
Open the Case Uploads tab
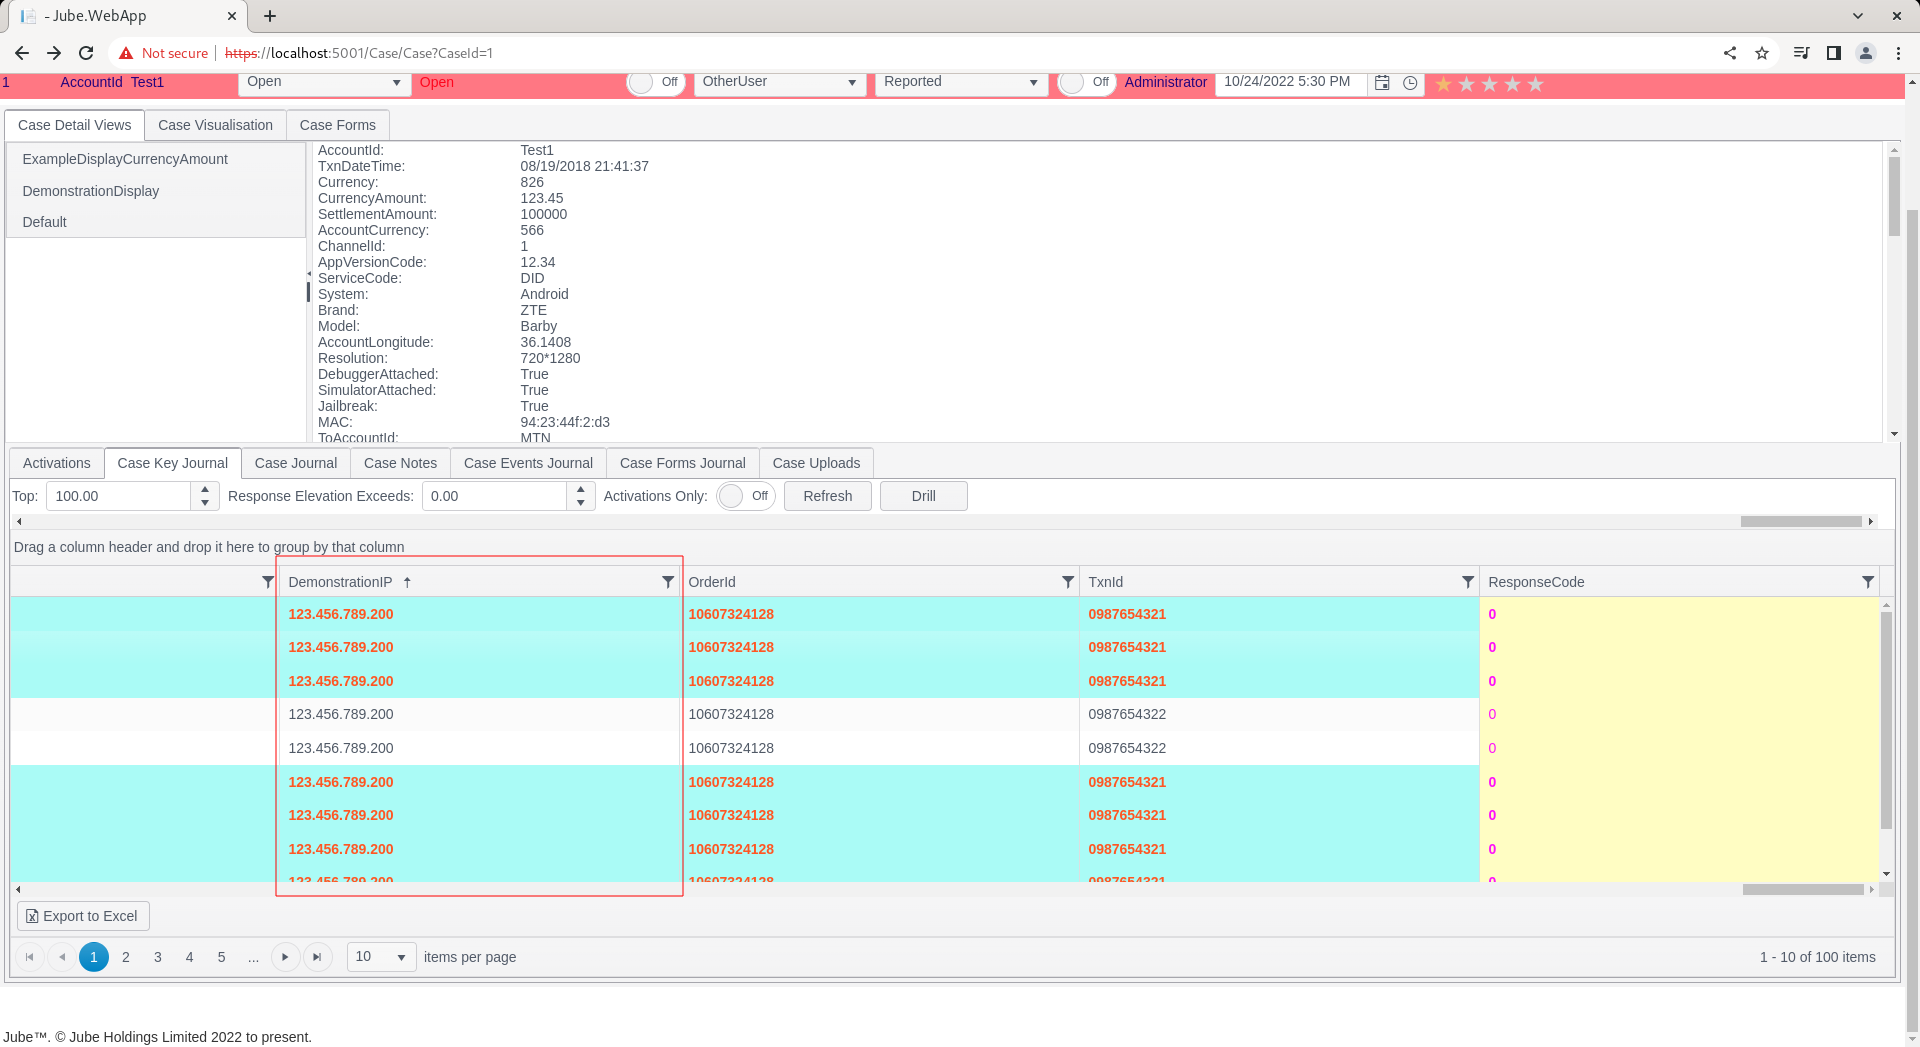click(816, 463)
